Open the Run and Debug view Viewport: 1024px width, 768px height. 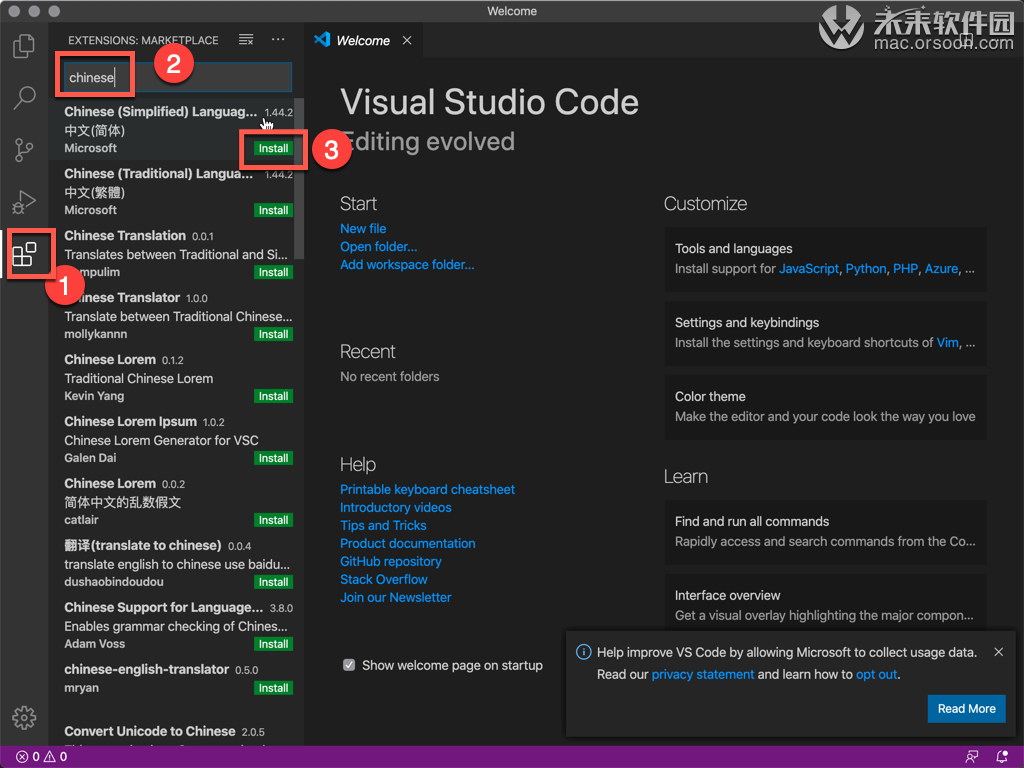(x=24, y=202)
